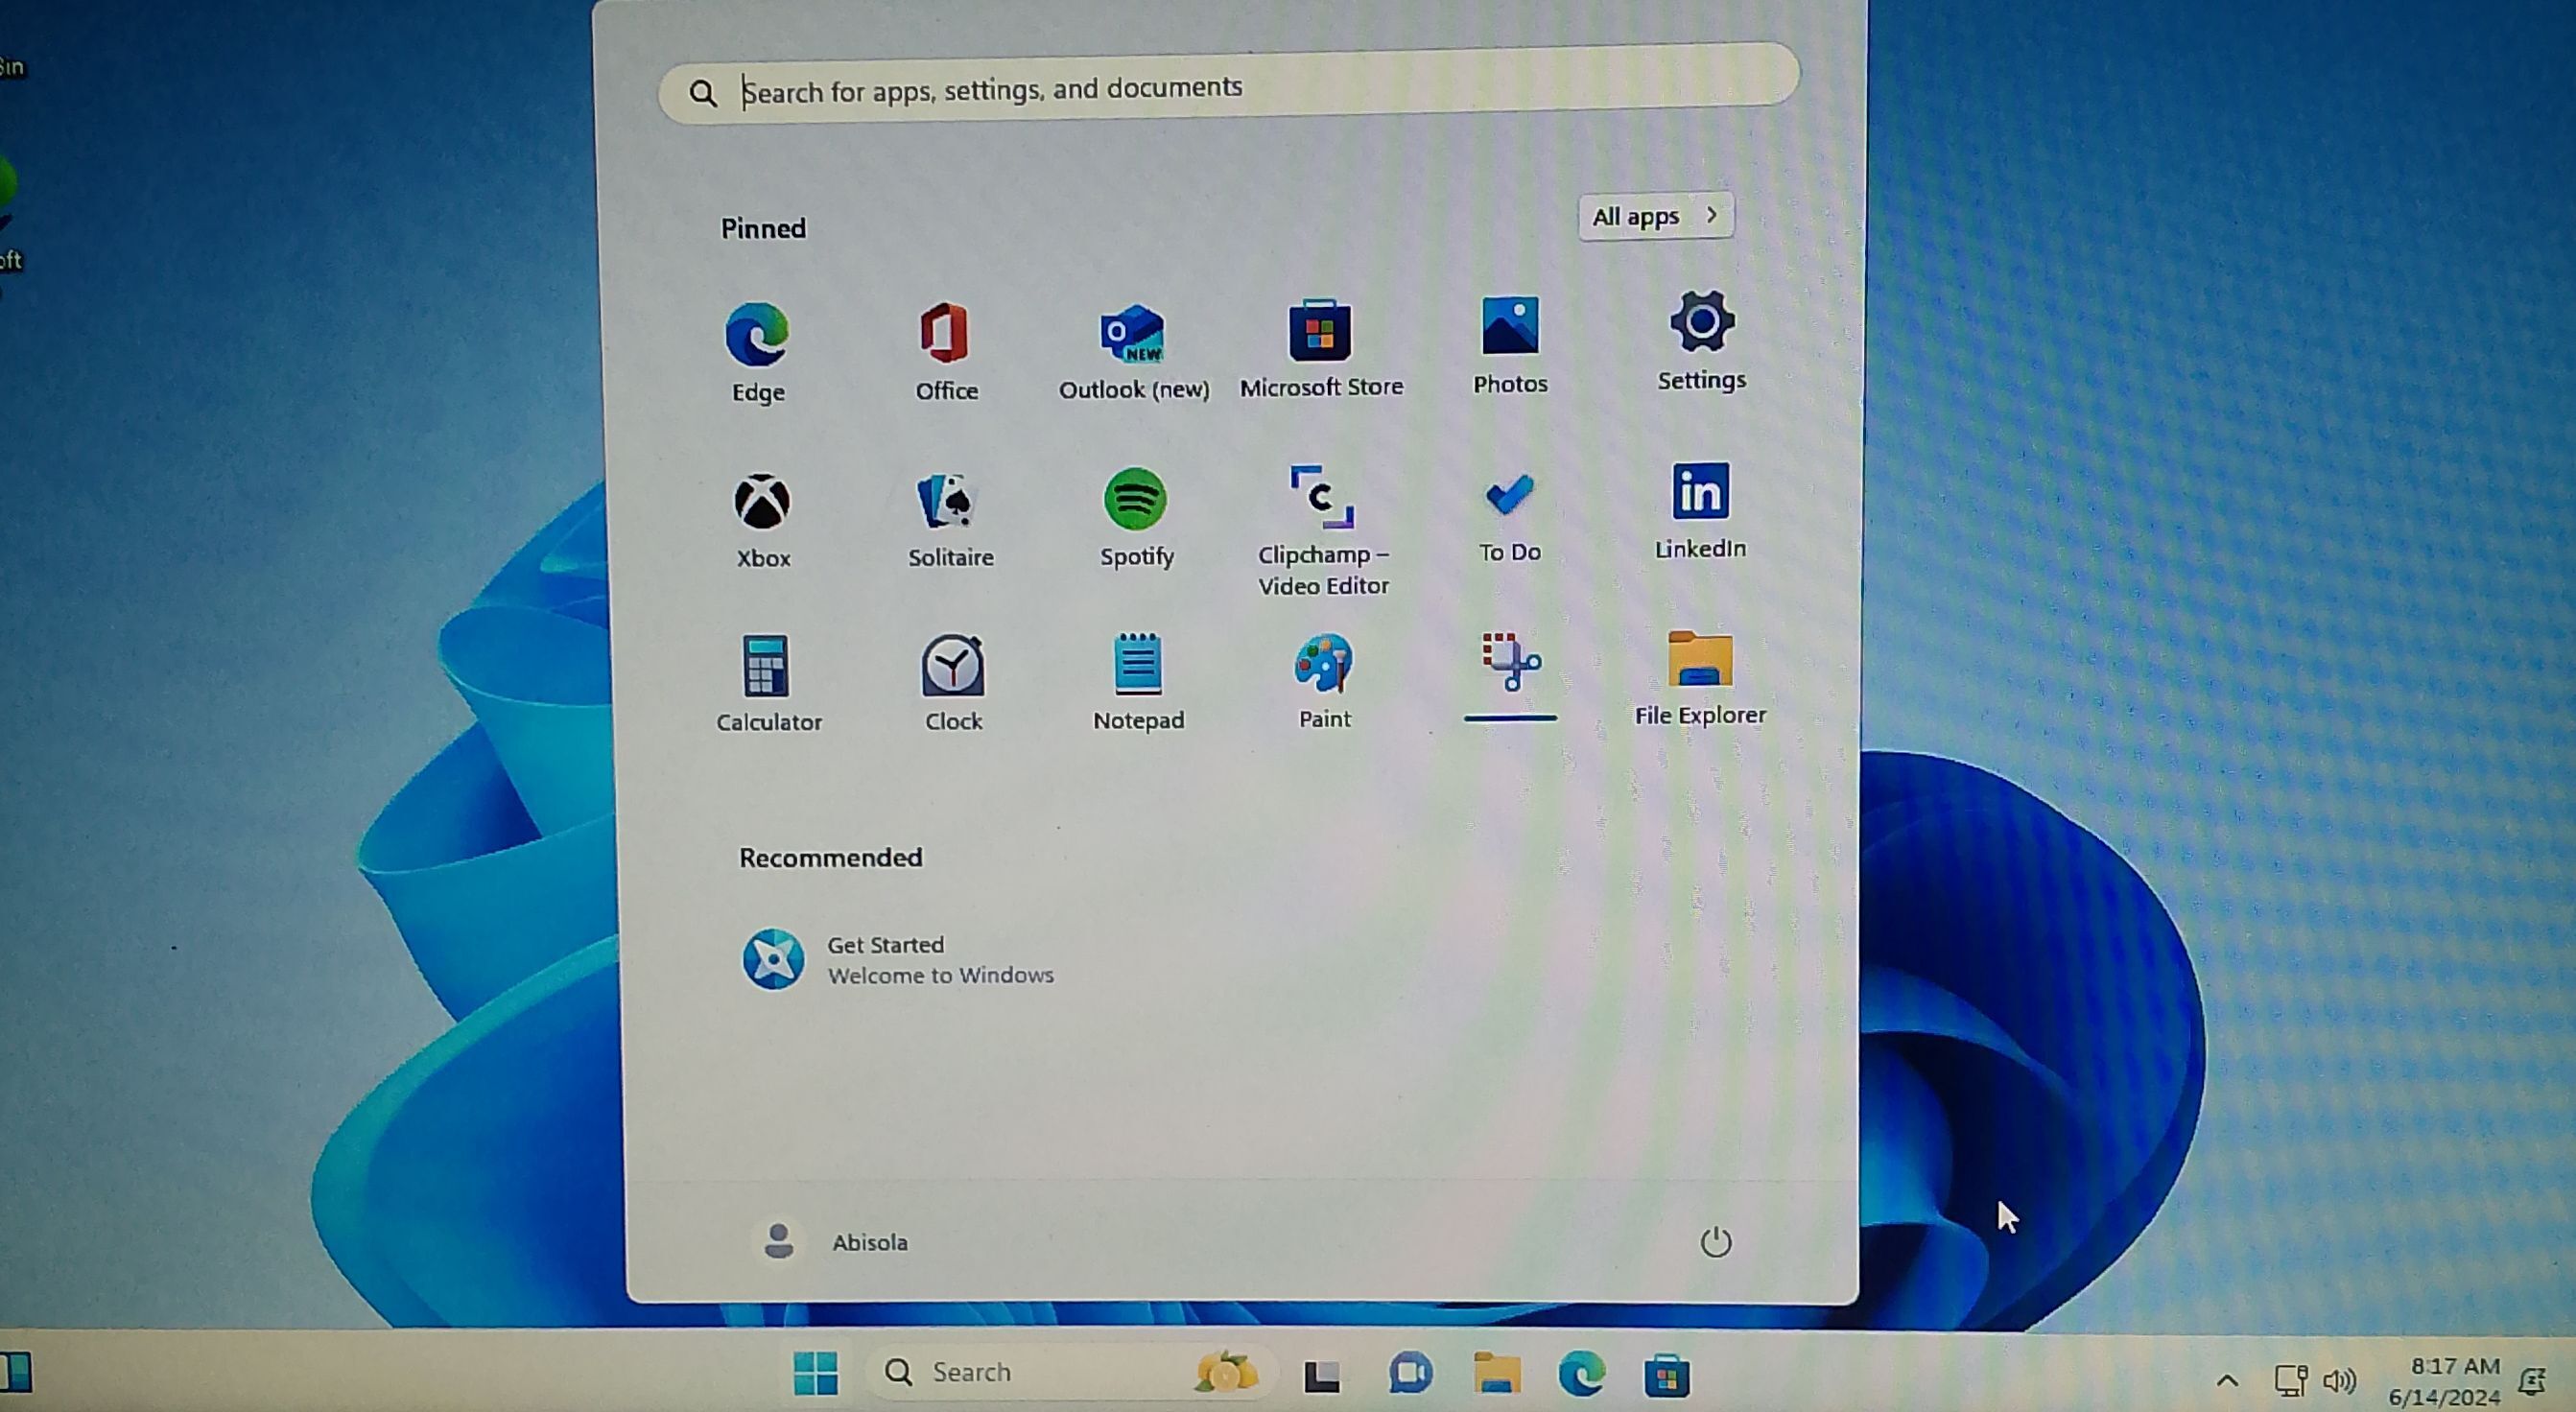Open the Spotify pinned app
This screenshot has width=2576, height=1412.
(1135, 501)
